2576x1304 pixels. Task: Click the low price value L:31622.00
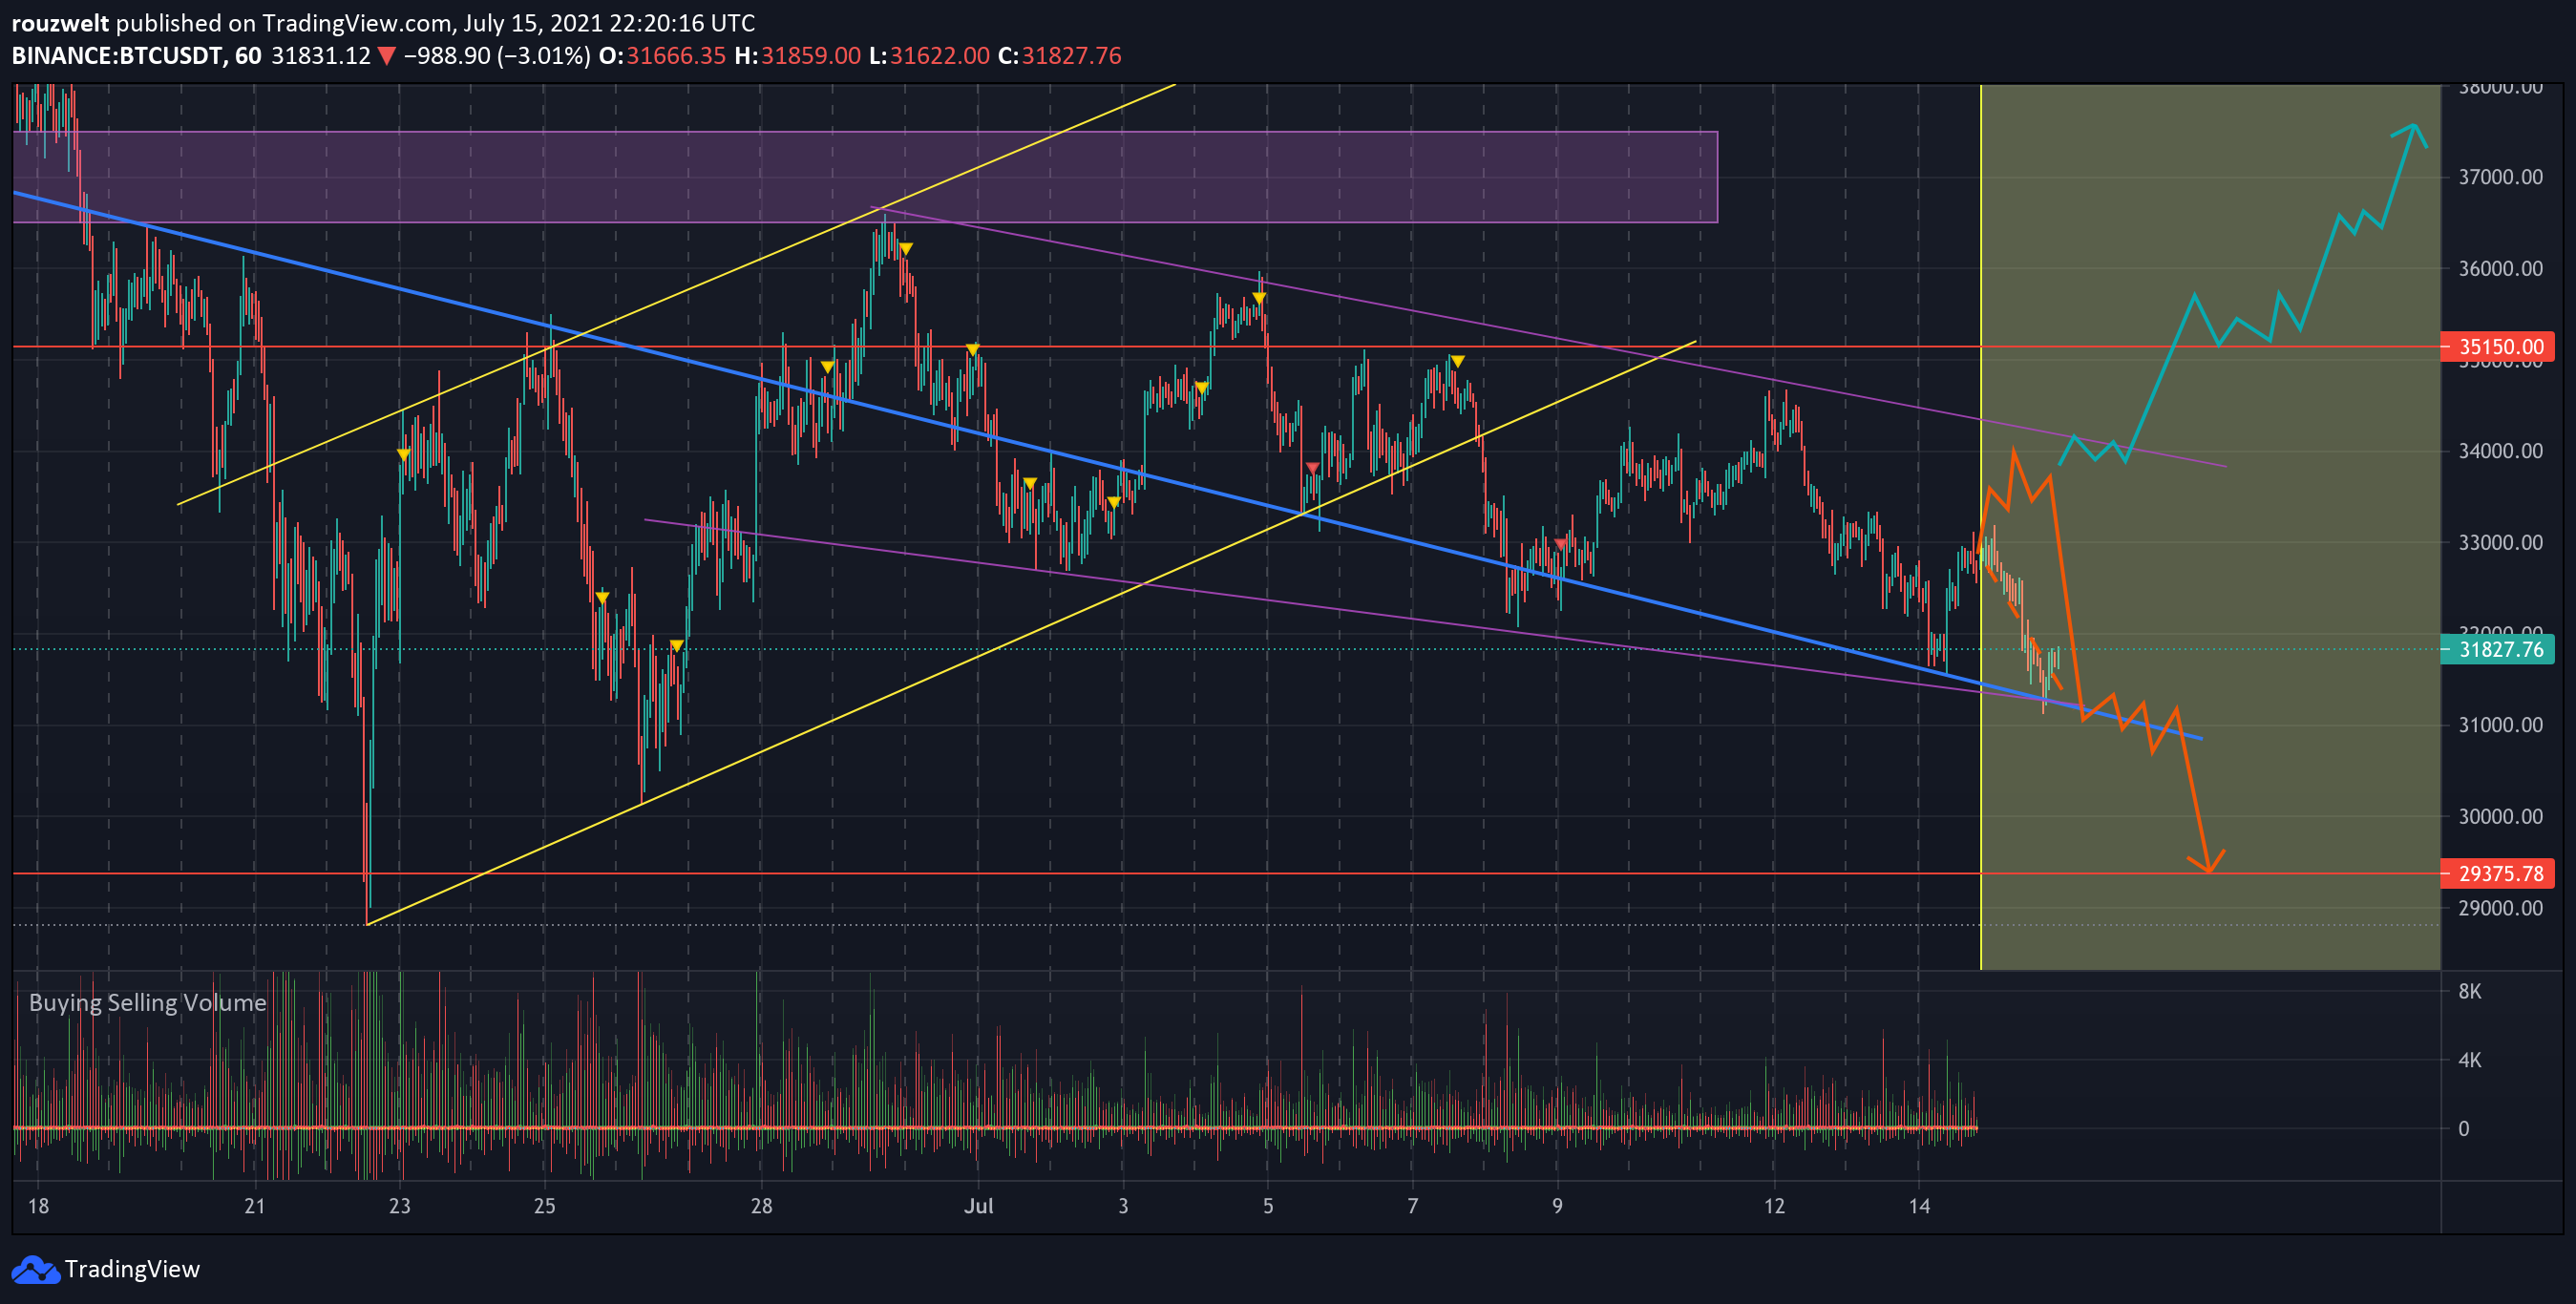click(929, 56)
